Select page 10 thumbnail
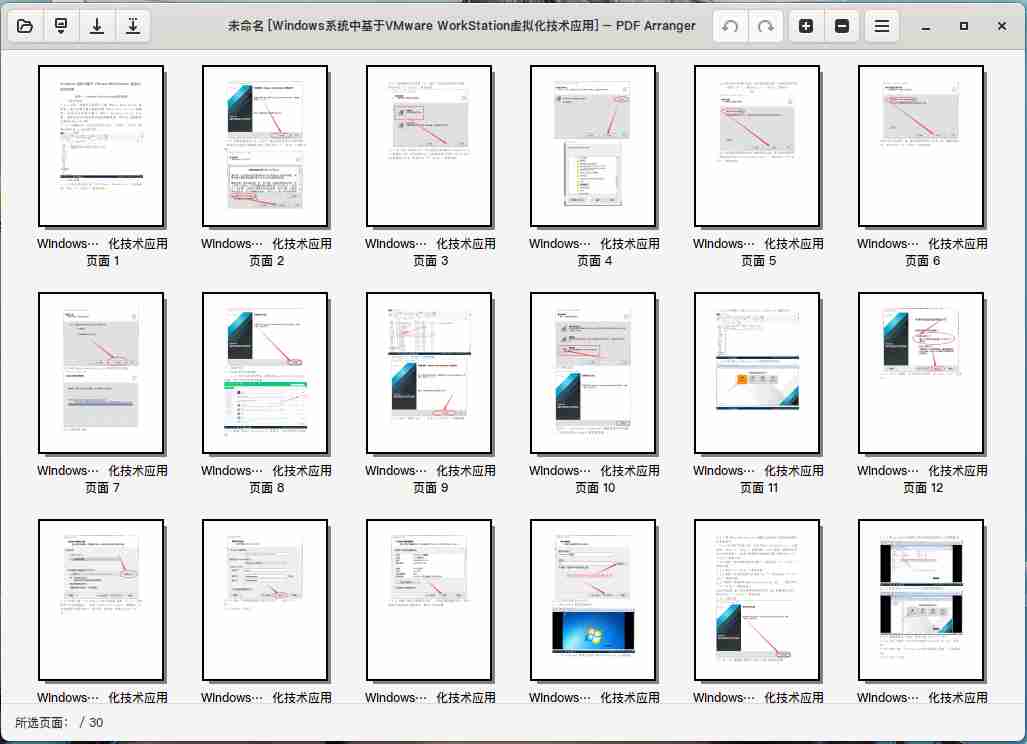The image size is (1027, 744). point(593,371)
